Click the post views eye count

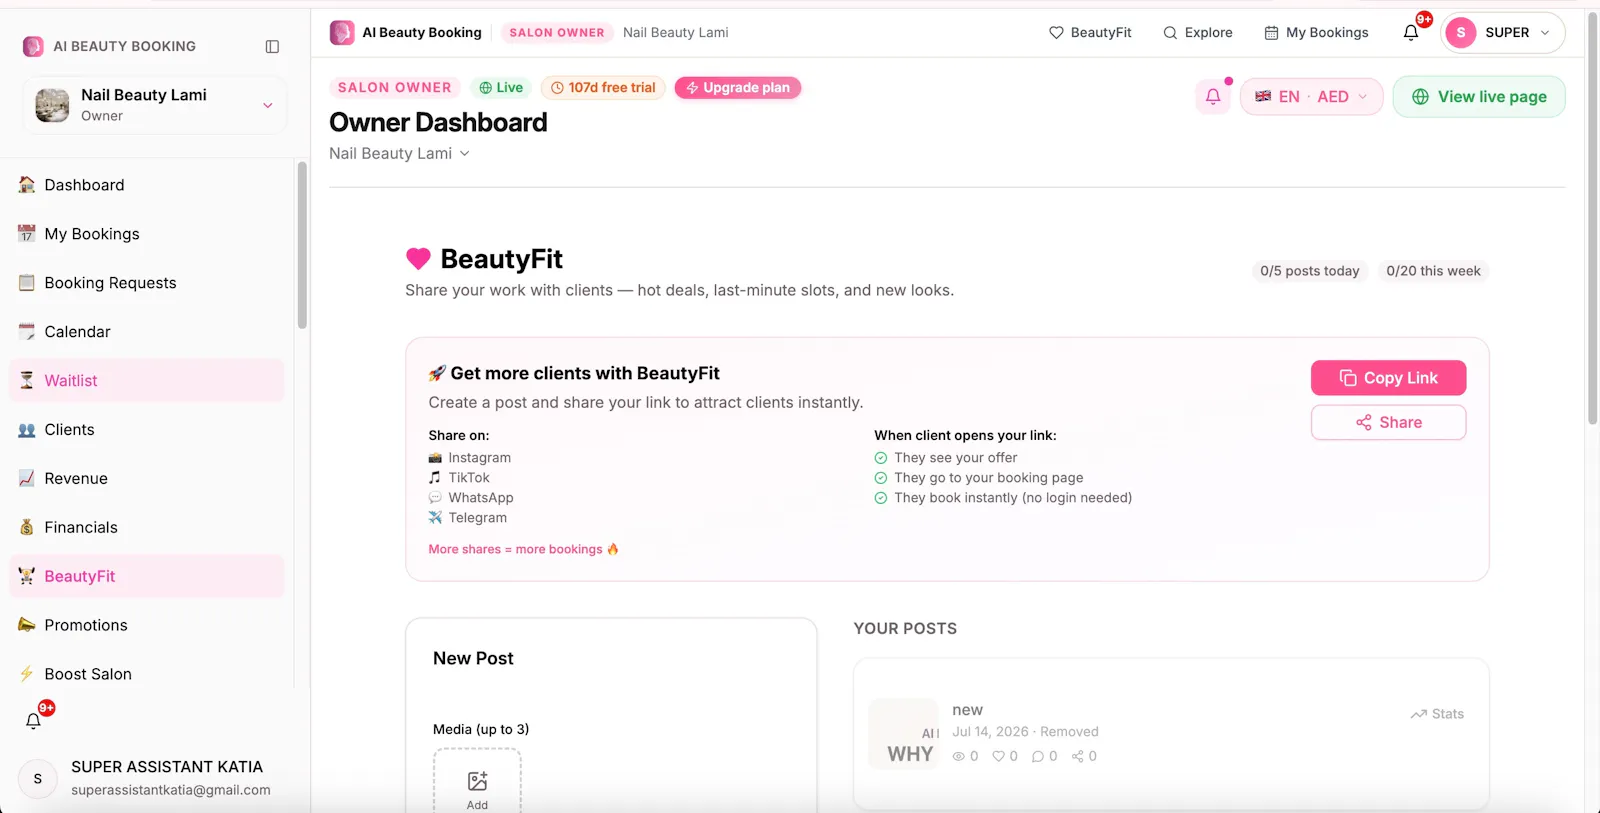[965, 756]
